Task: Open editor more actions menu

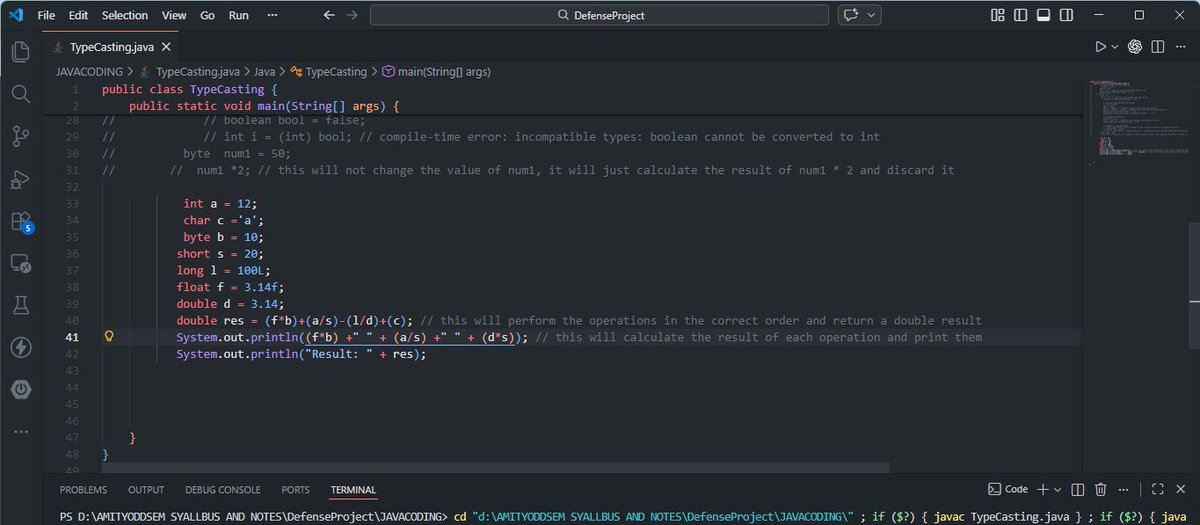Action: [1182, 46]
